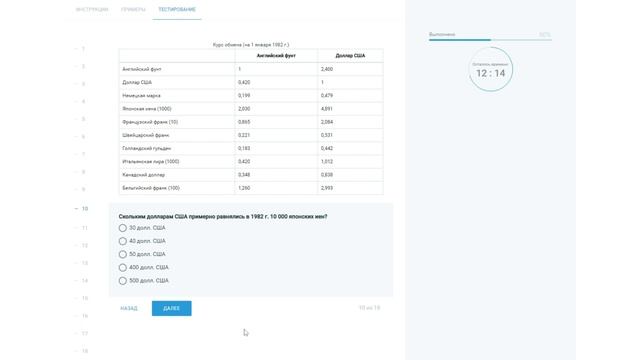Select current question 10 in the sidebar

pyautogui.click(x=85, y=209)
